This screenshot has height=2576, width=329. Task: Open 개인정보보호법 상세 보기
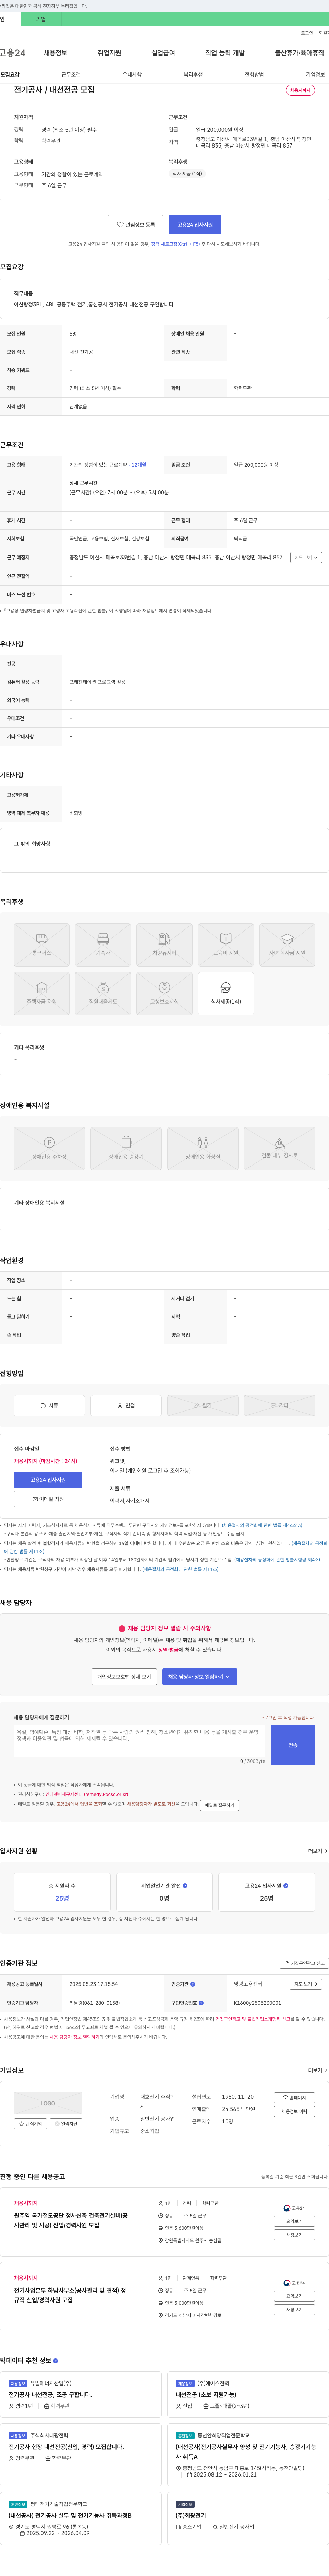coord(124,1677)
